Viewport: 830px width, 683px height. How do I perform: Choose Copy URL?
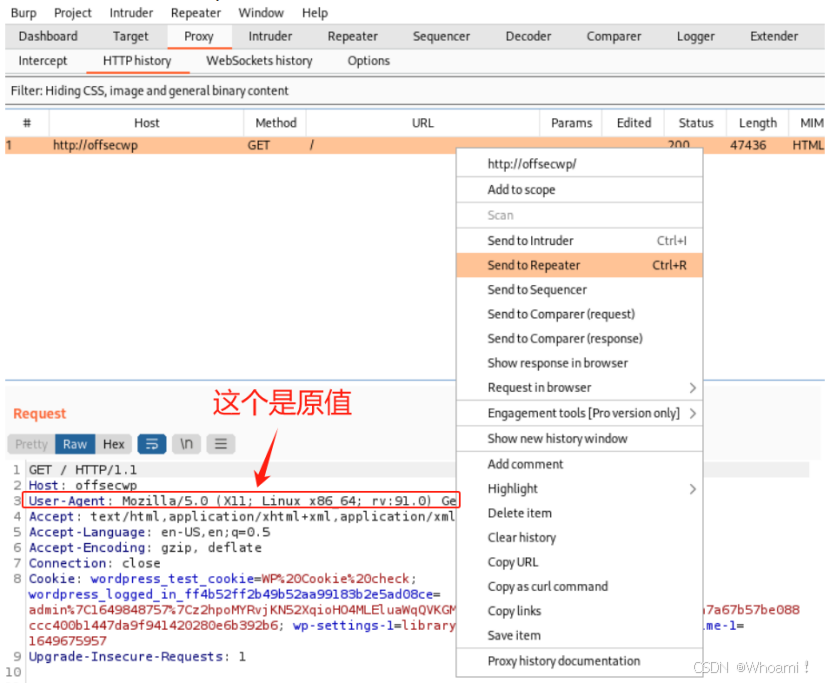580,562
